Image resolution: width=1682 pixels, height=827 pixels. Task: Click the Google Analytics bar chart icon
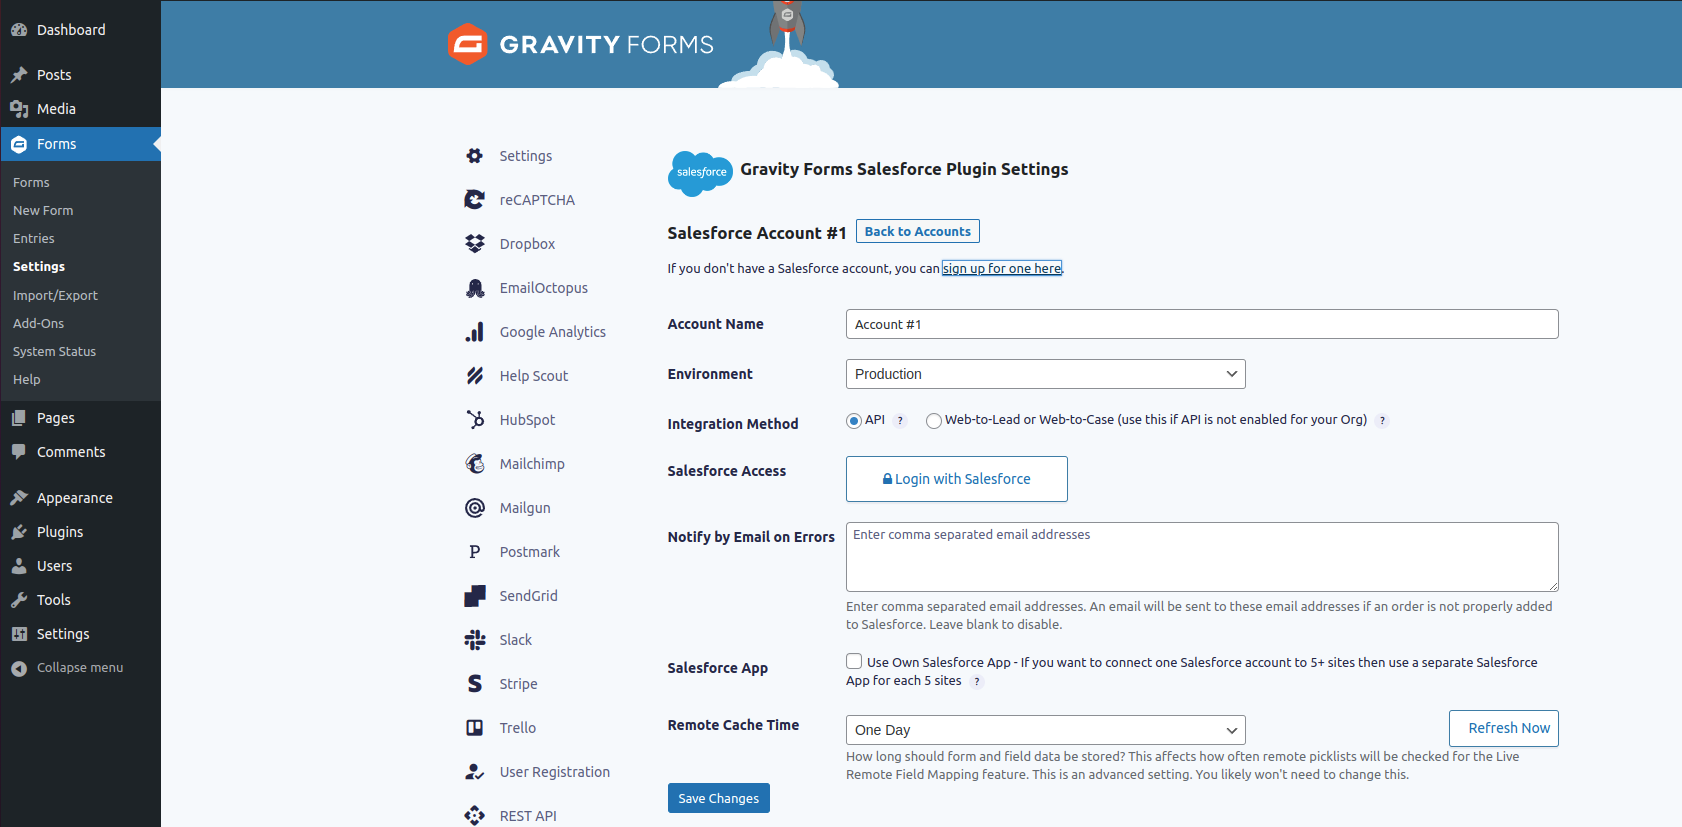(x=475, y=332)
